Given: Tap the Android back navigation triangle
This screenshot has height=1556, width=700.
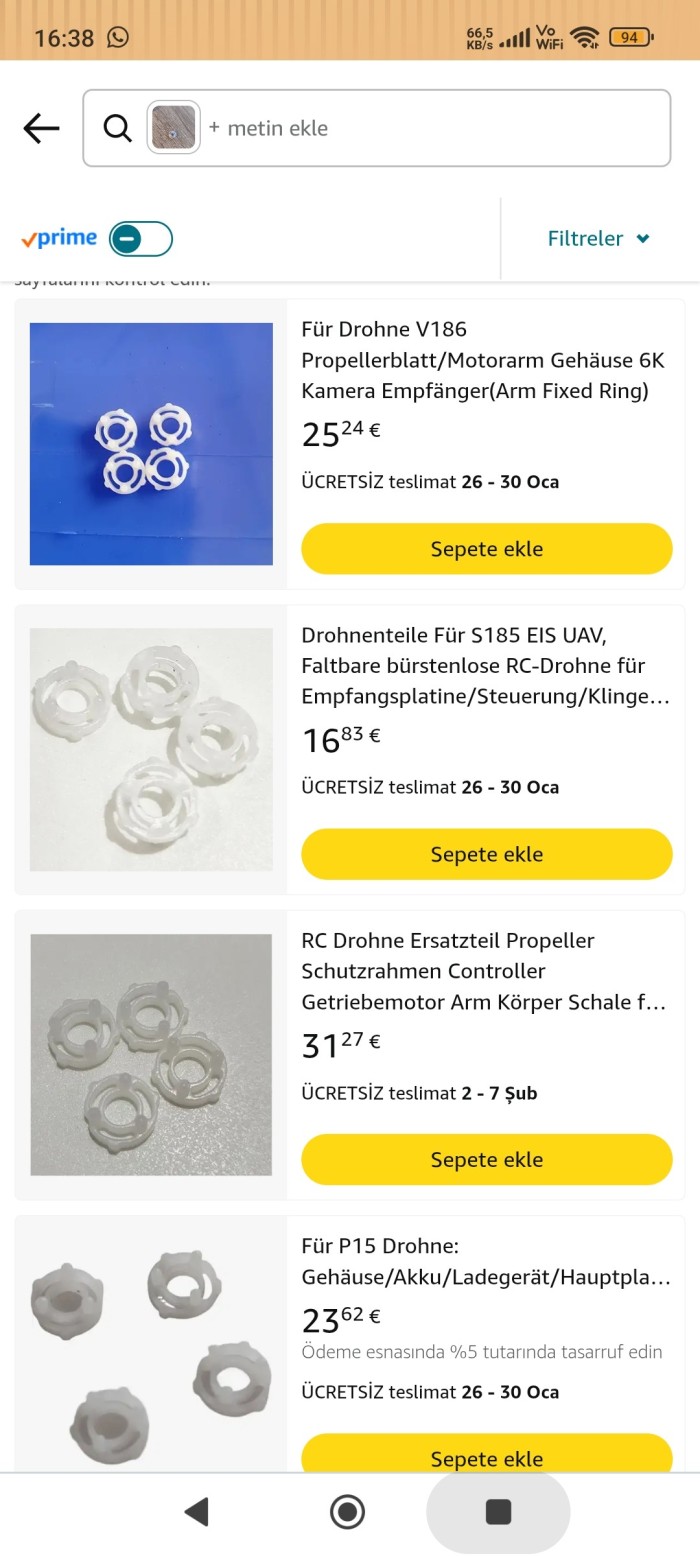Looking at the screenshot, I should pyautogui.click(x=197, y=1511).
